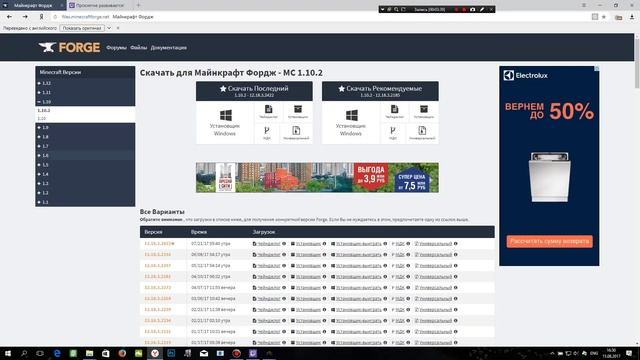Open the Task View taskbar icon

[x=40, y=353]
